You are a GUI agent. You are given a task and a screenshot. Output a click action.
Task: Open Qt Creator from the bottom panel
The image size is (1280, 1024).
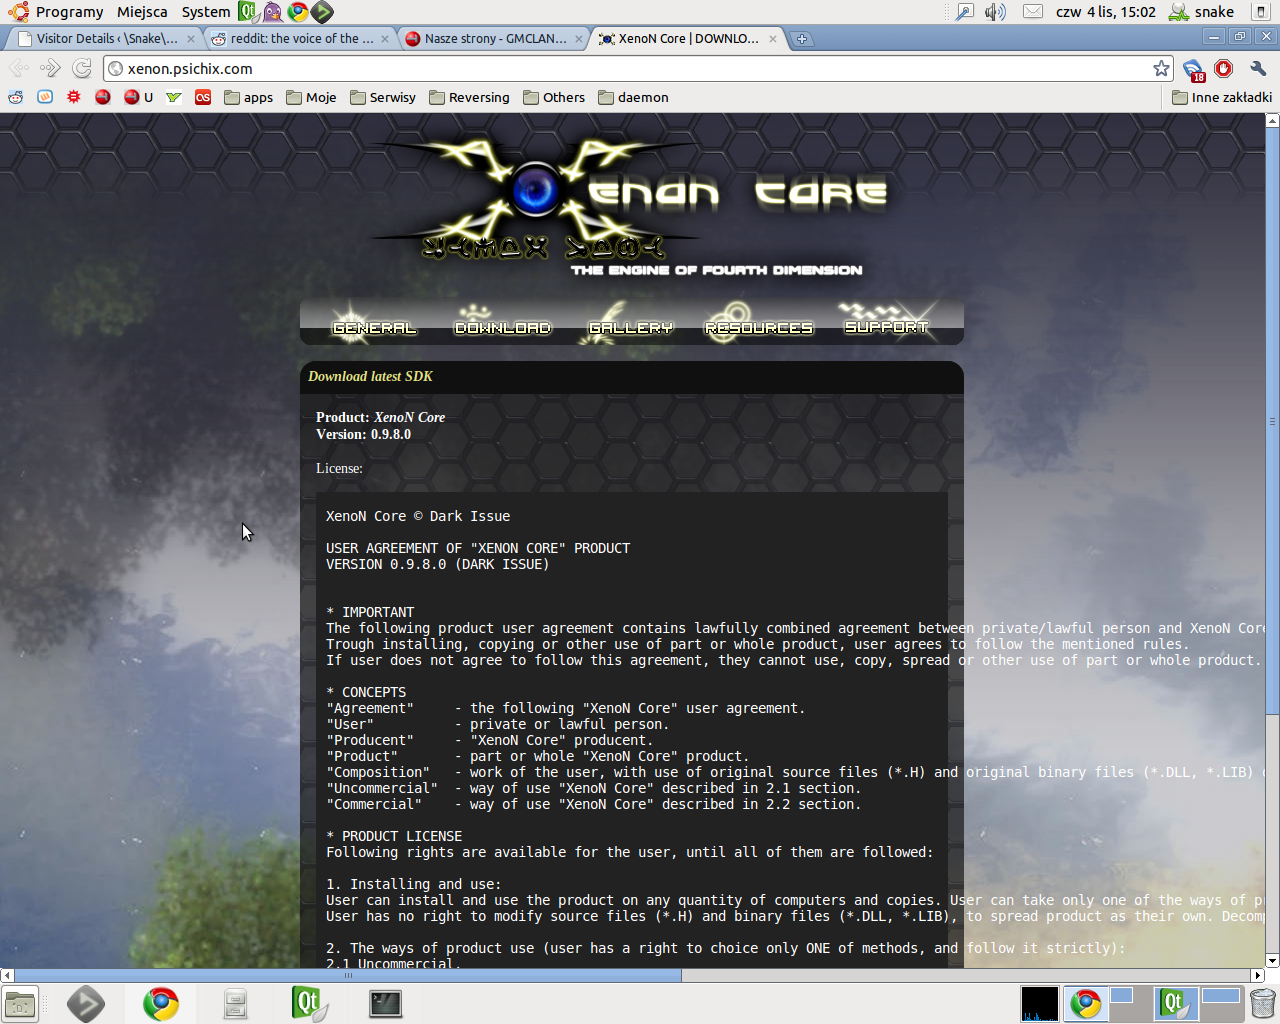pos(309,1004)
